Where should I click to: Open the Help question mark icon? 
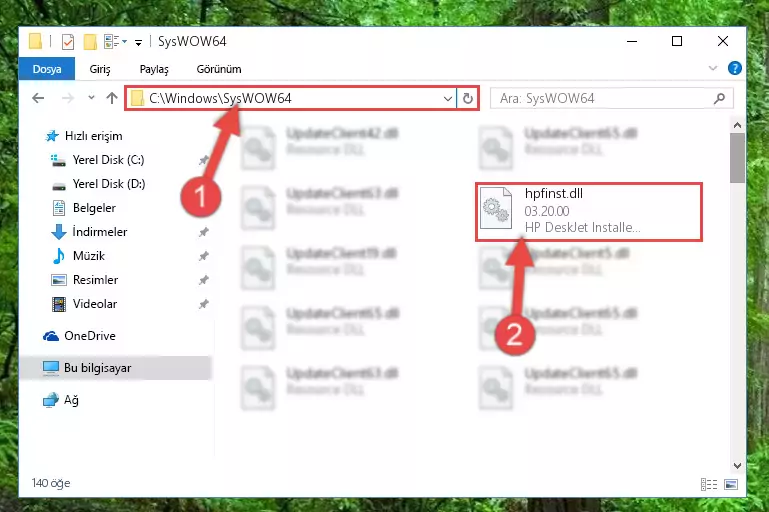pos(734,68)
